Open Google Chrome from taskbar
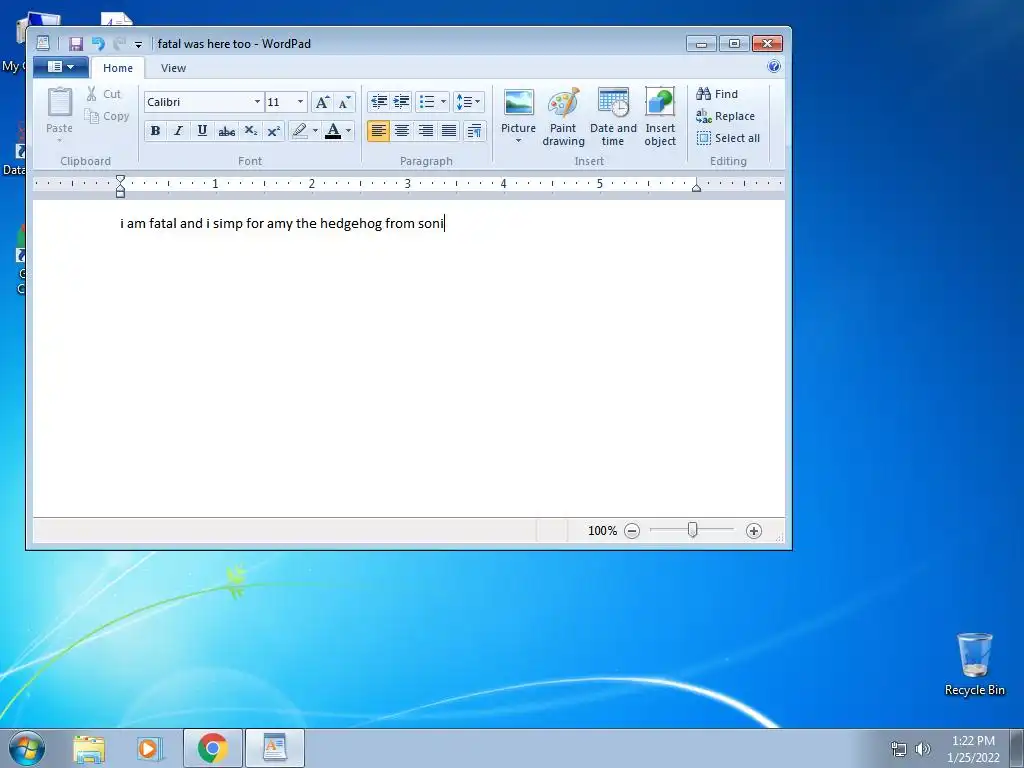Viewport: 1024px width, 768px height. [x=213, y=748]
